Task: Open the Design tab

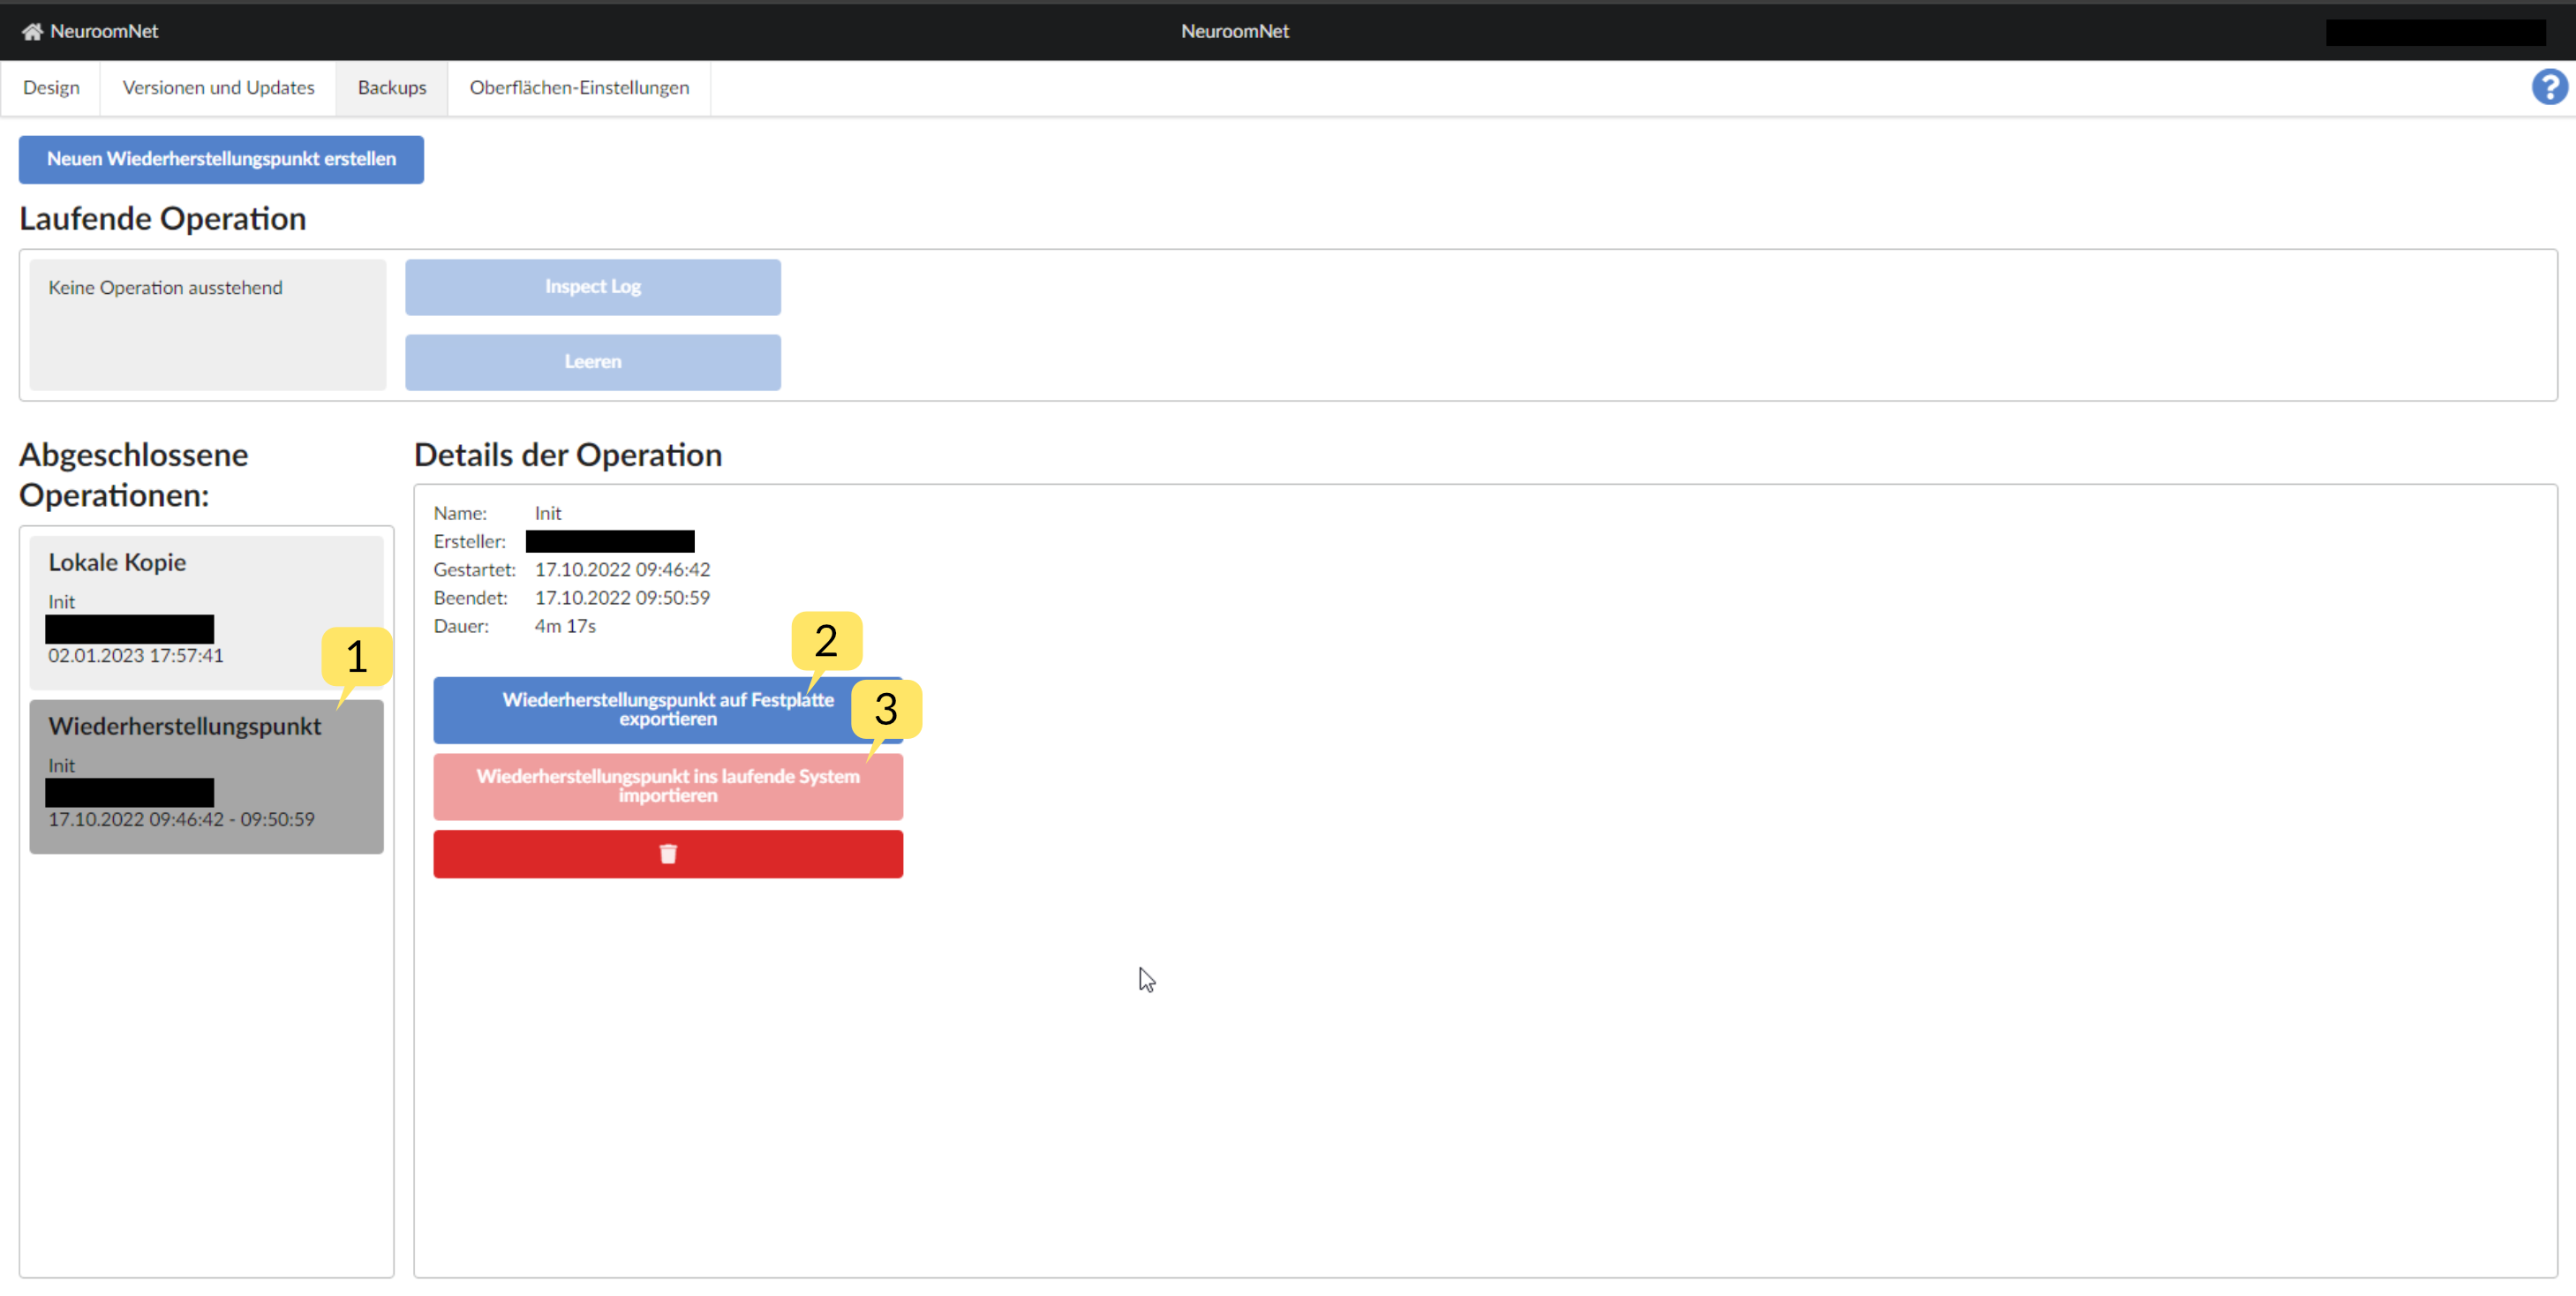Action: 51,88
